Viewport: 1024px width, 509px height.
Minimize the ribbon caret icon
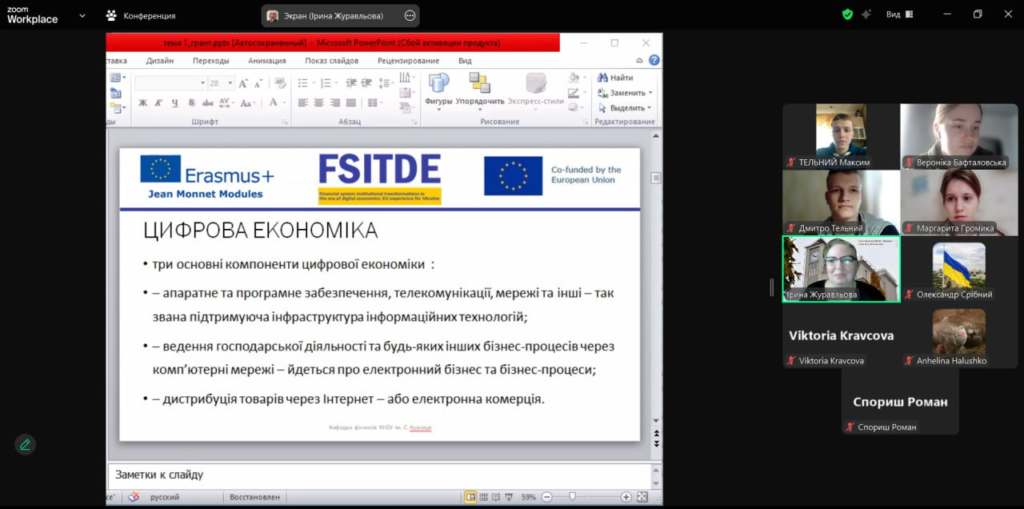pos(639,60)
